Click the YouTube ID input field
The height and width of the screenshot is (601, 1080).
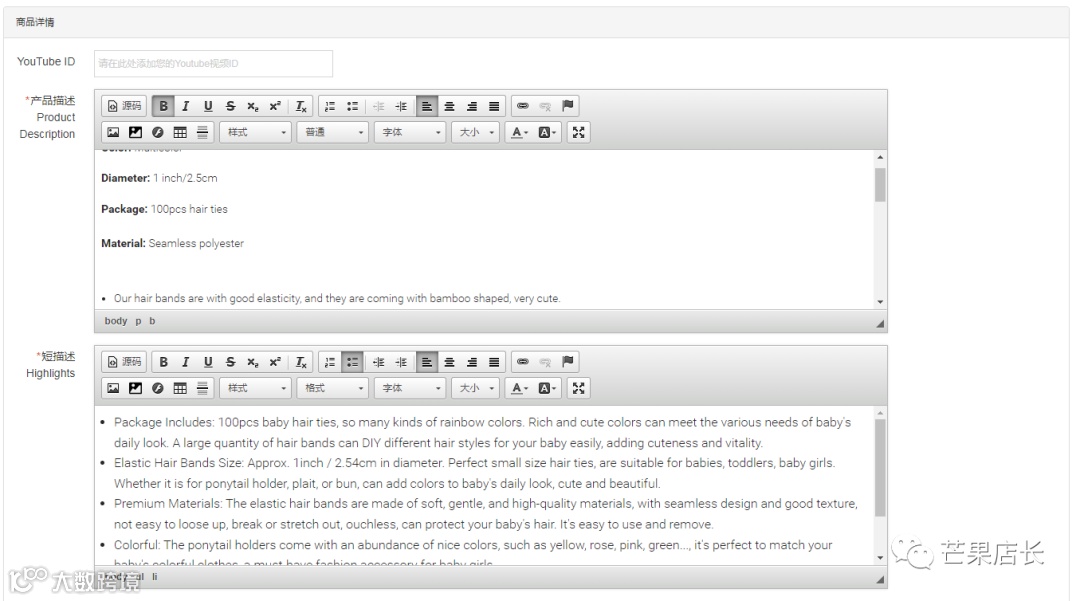pyautogui.click(x=214, y=63)
